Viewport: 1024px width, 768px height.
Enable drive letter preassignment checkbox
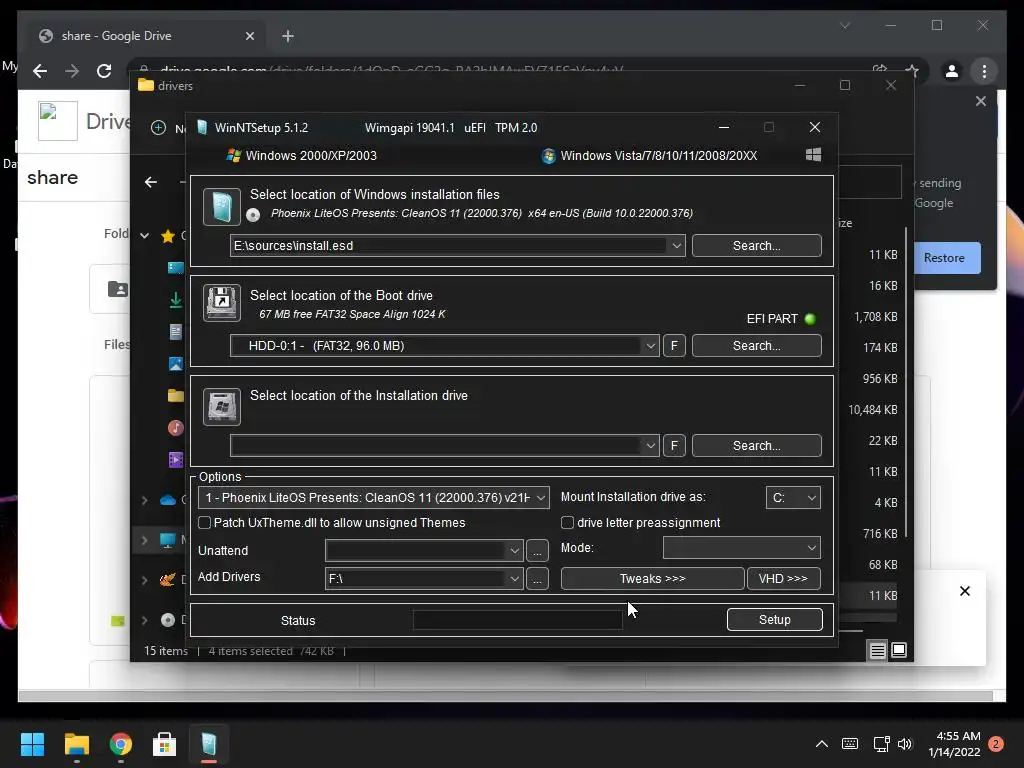pos(568,522)
